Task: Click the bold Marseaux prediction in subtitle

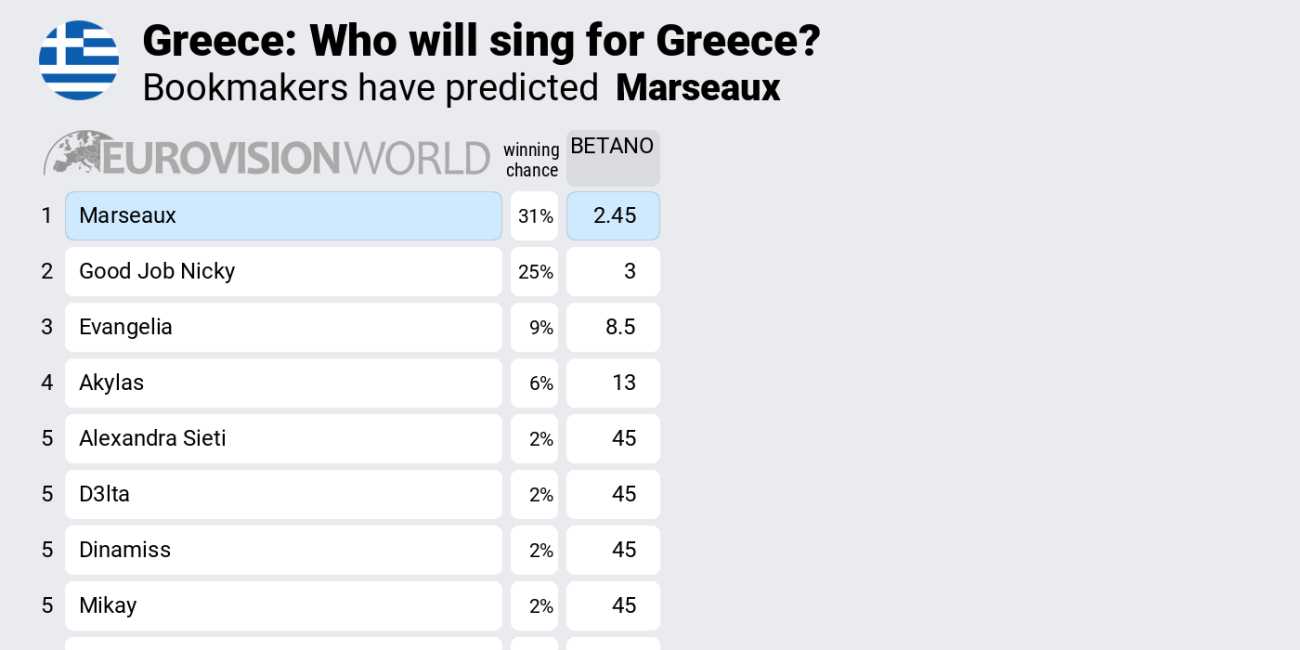Action: tap(698, 88)
